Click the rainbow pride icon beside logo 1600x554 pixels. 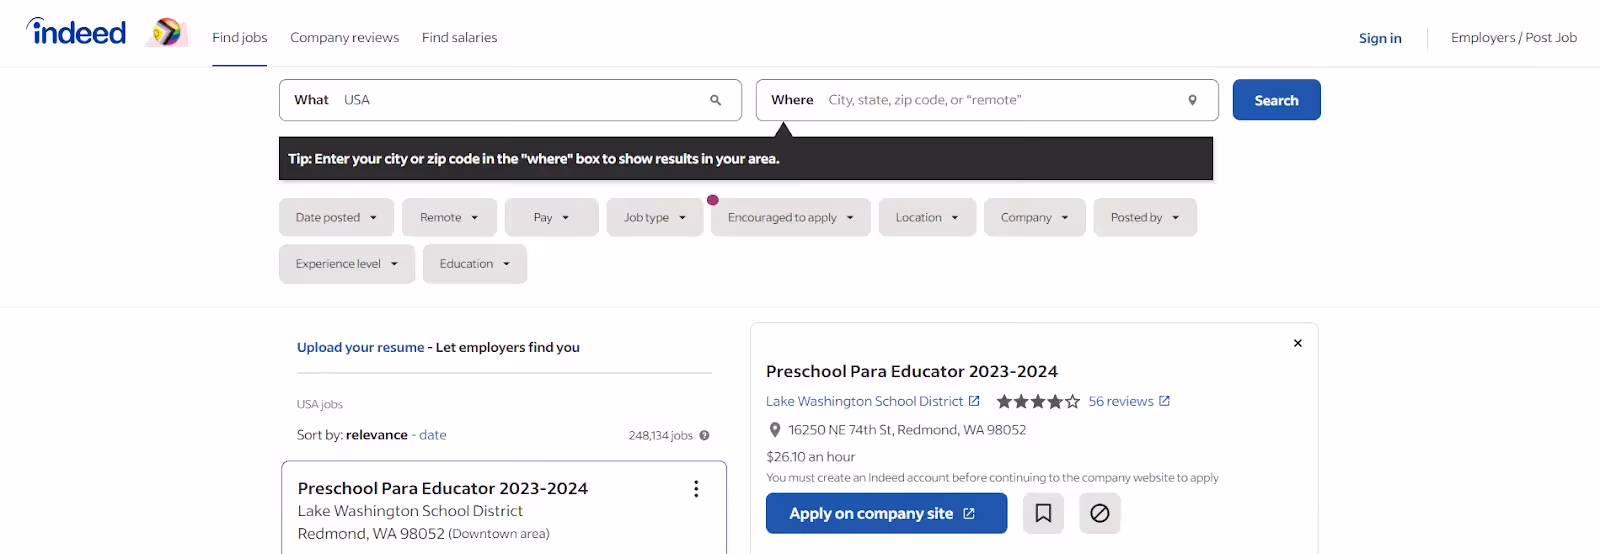(167, 33)
